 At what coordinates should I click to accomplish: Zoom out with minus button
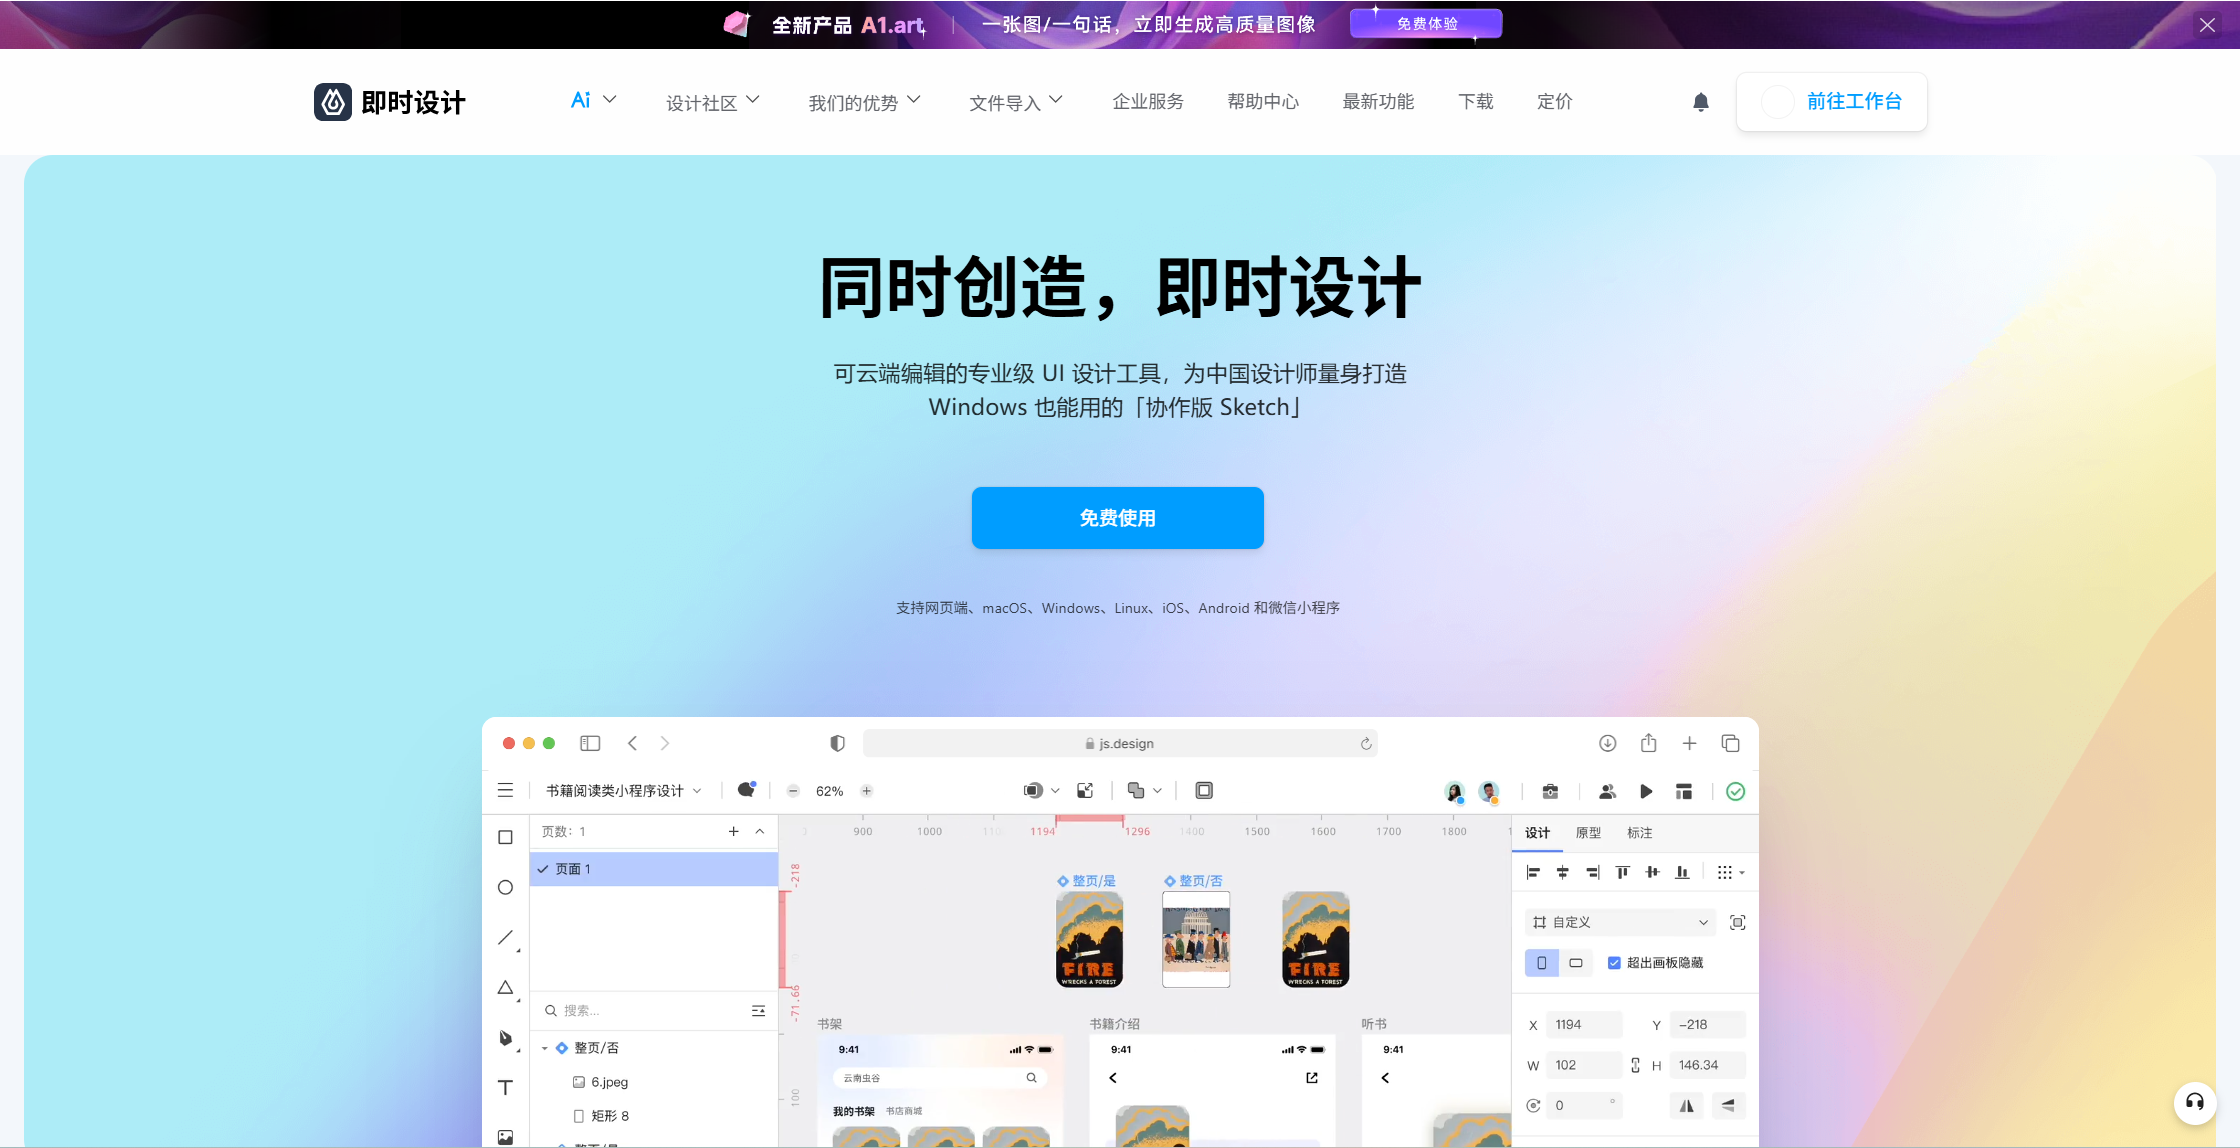[x=793, y=791]
